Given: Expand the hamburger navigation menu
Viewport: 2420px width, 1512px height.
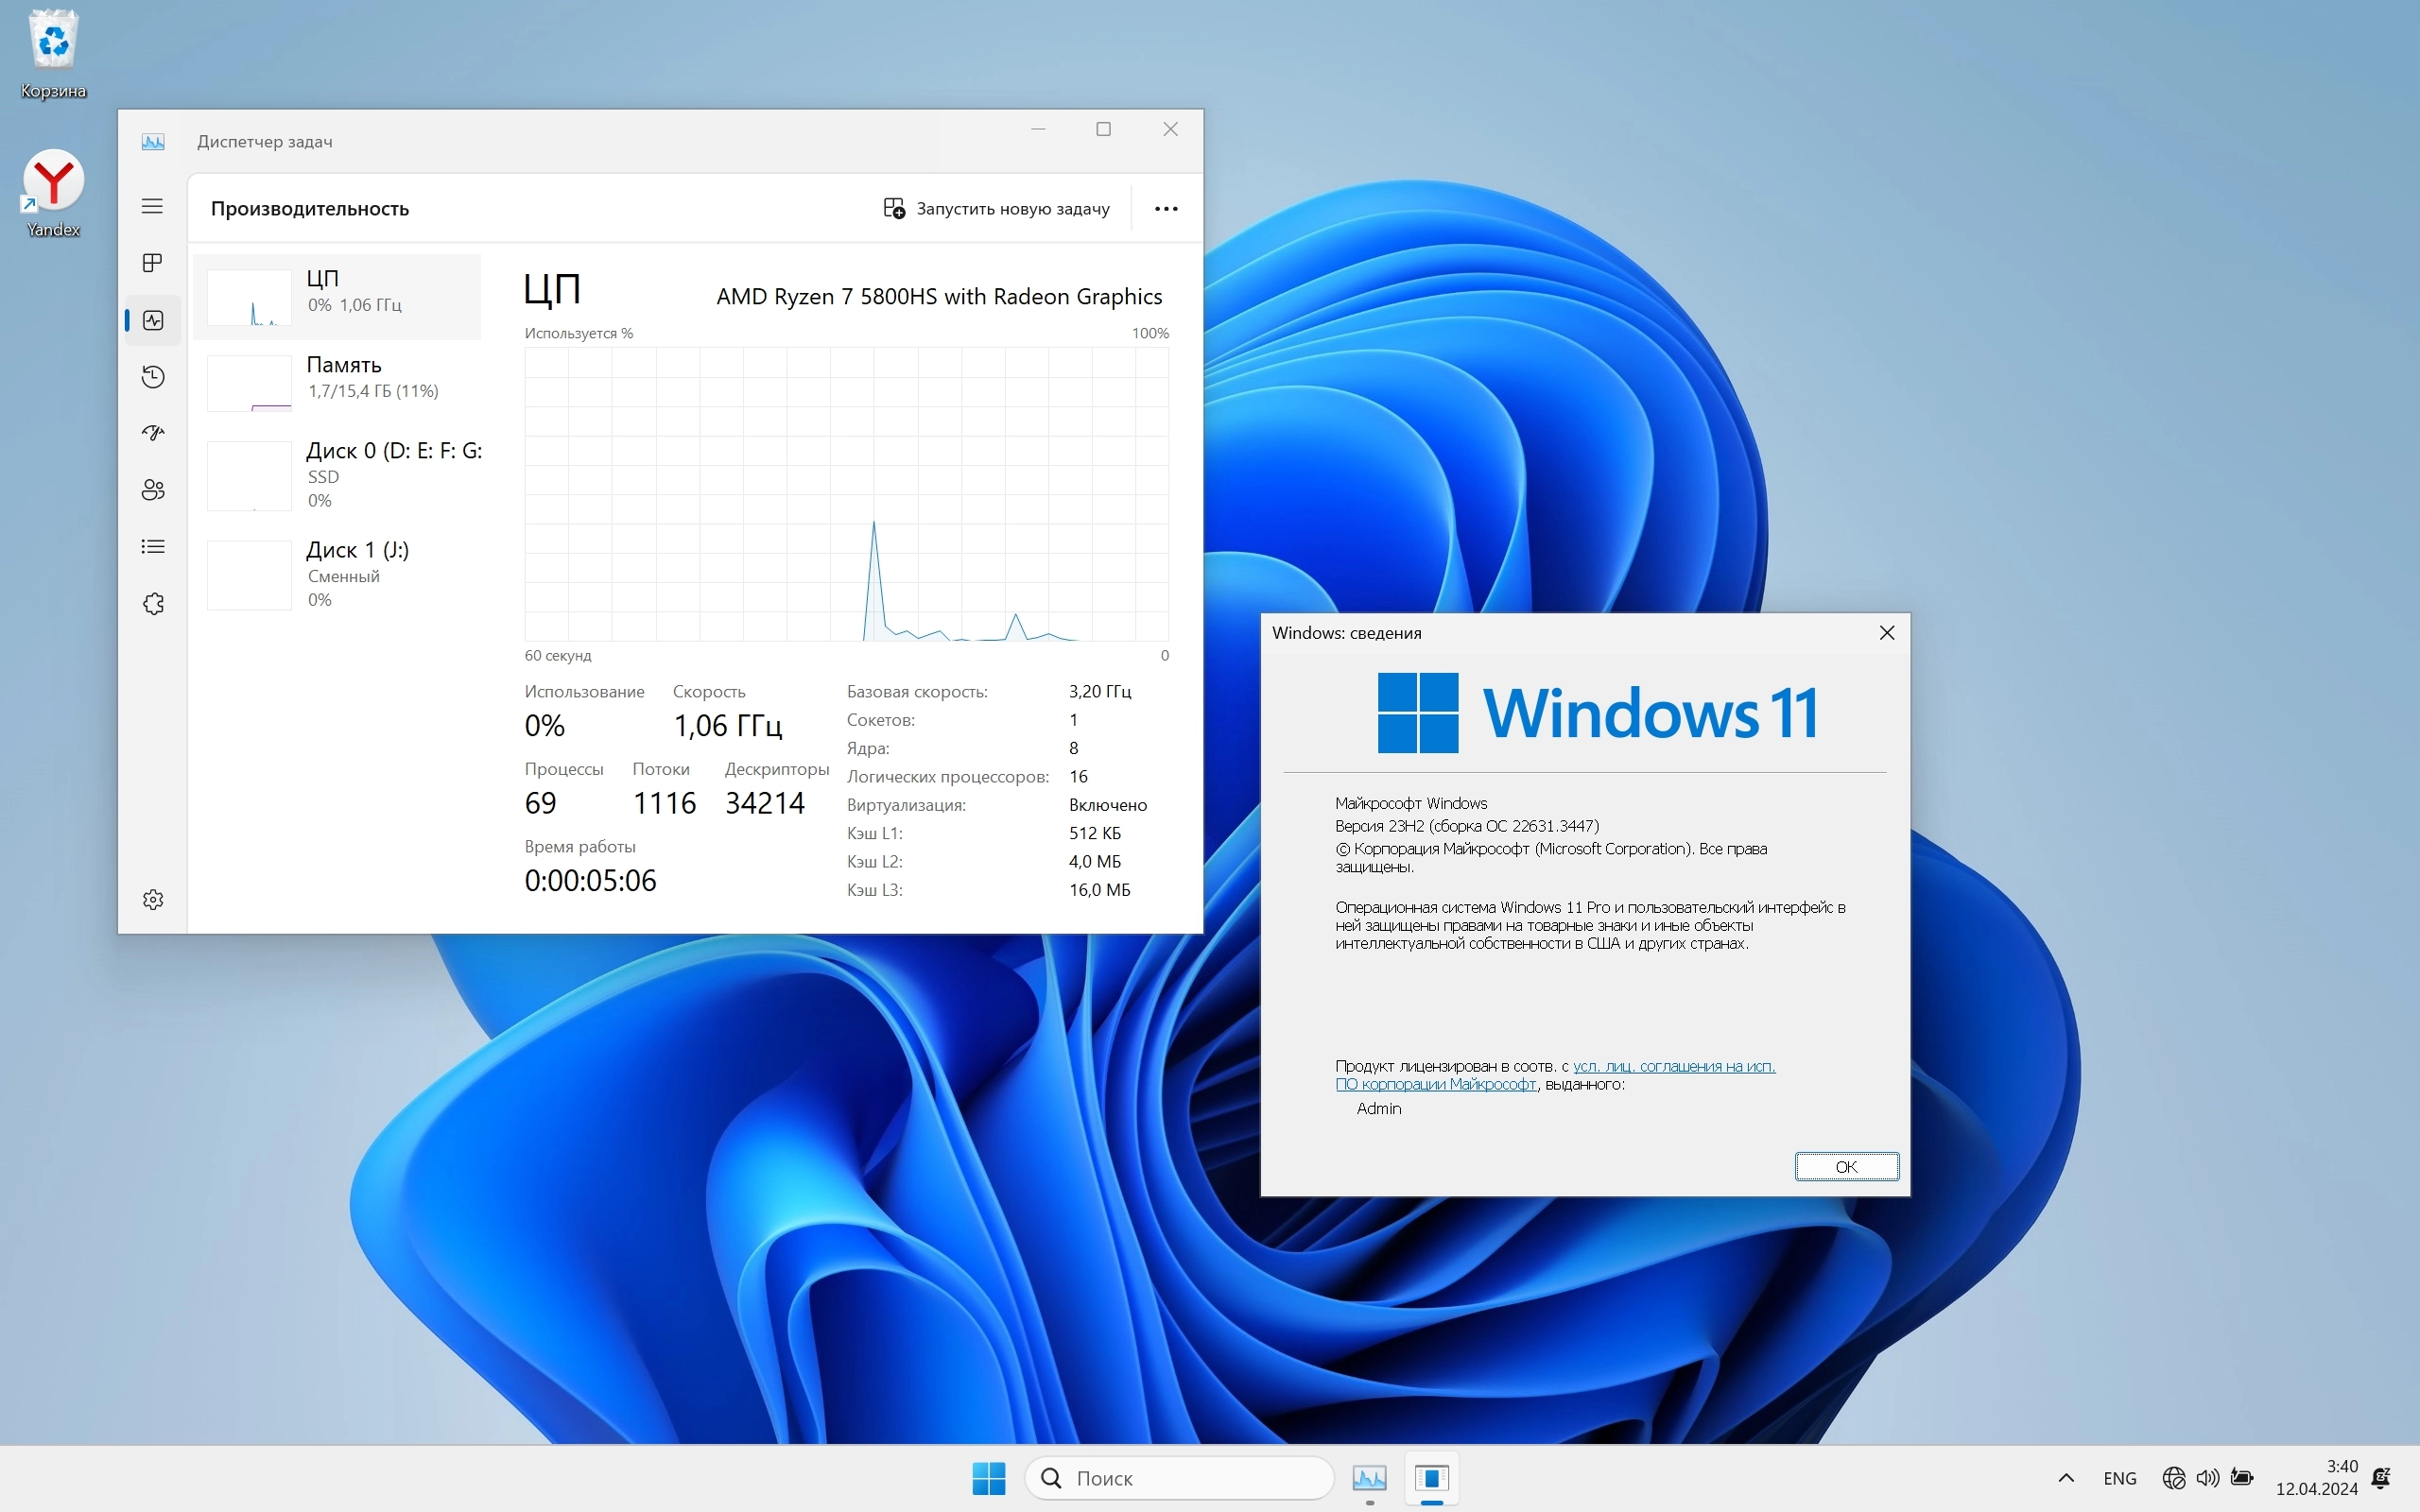Looking at the screenshot, I should tap(152, 206).
